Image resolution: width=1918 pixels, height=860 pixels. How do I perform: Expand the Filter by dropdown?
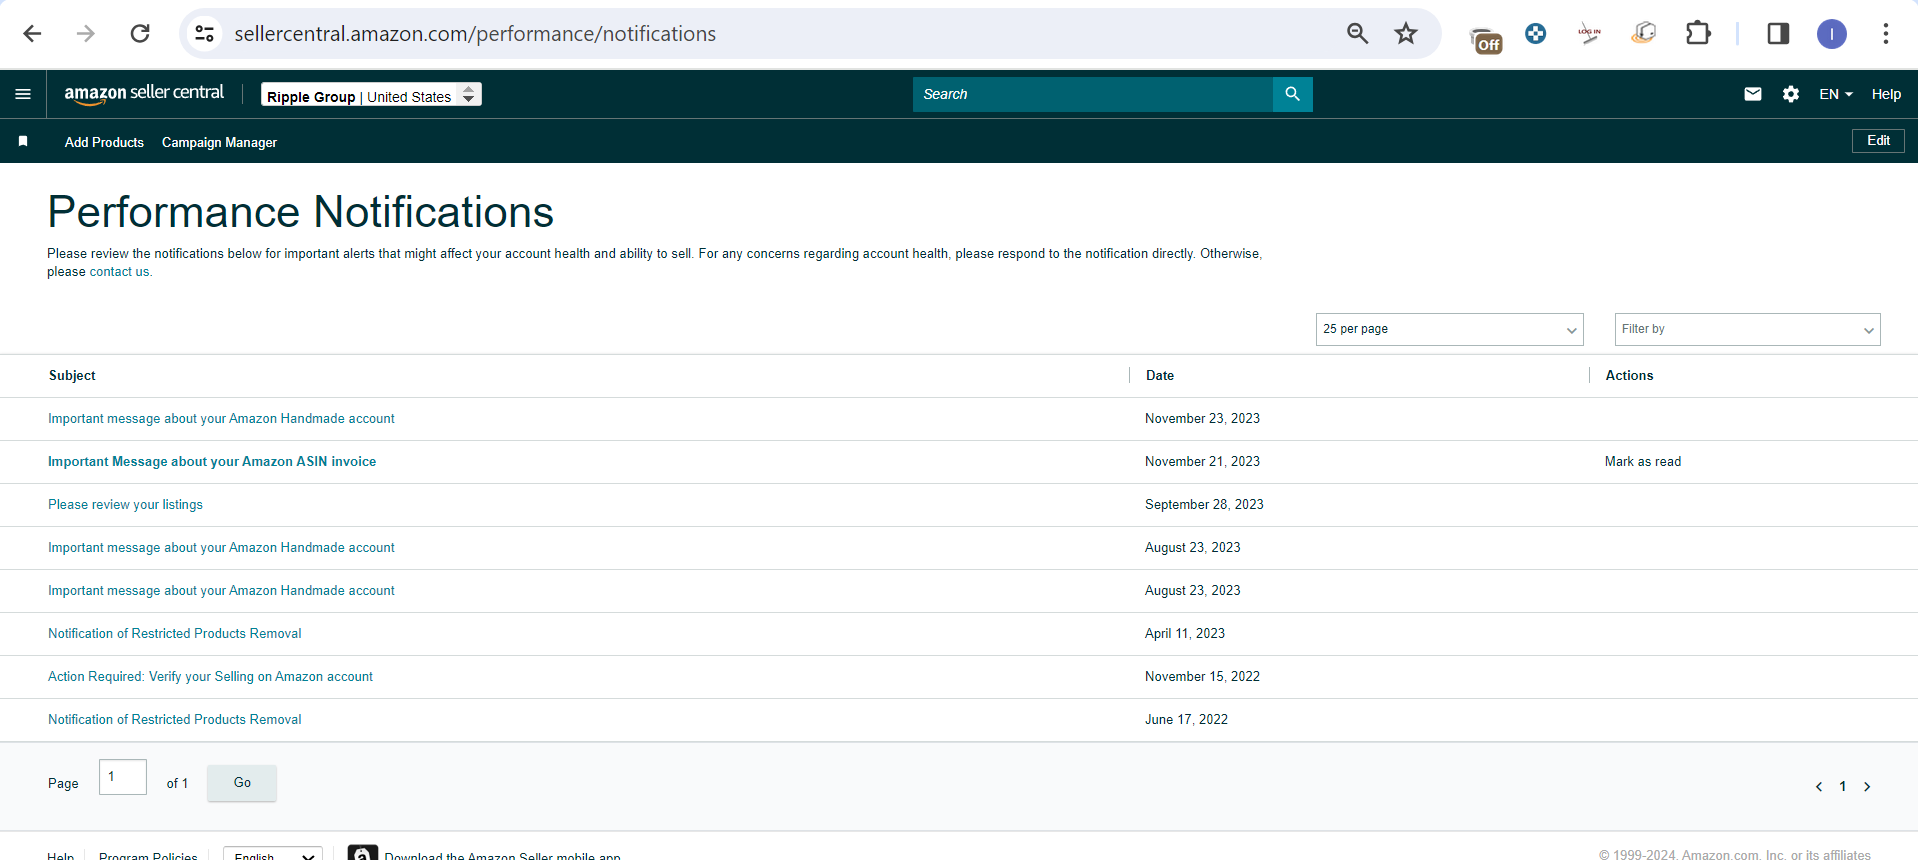point(1747,329)
